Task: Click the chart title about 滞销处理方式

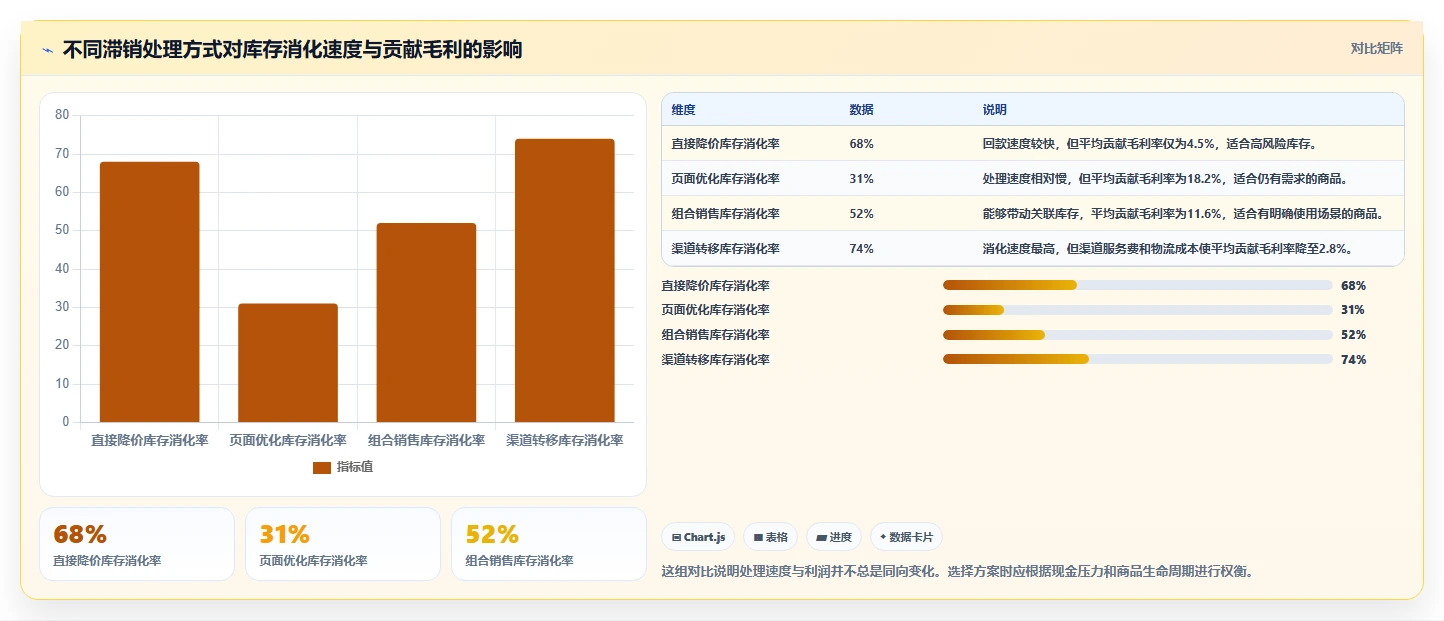Action: point(292,50)
